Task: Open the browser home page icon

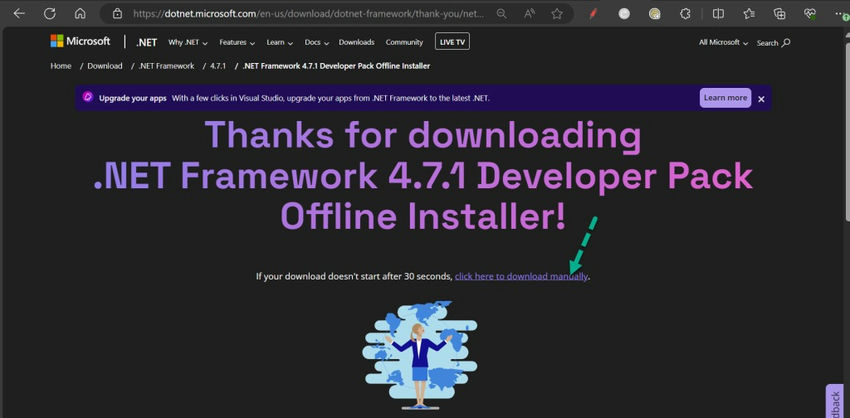Action: point(80,14)
